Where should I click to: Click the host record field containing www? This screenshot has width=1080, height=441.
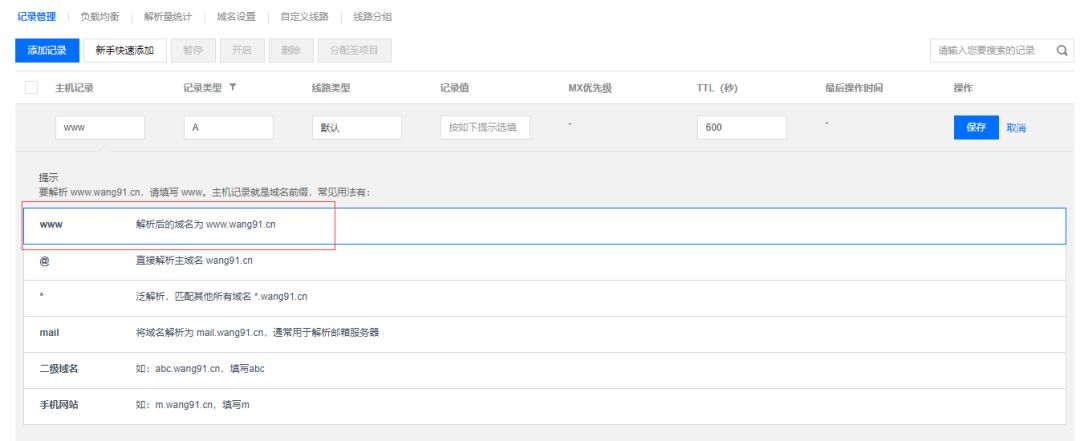coord(100,127)
